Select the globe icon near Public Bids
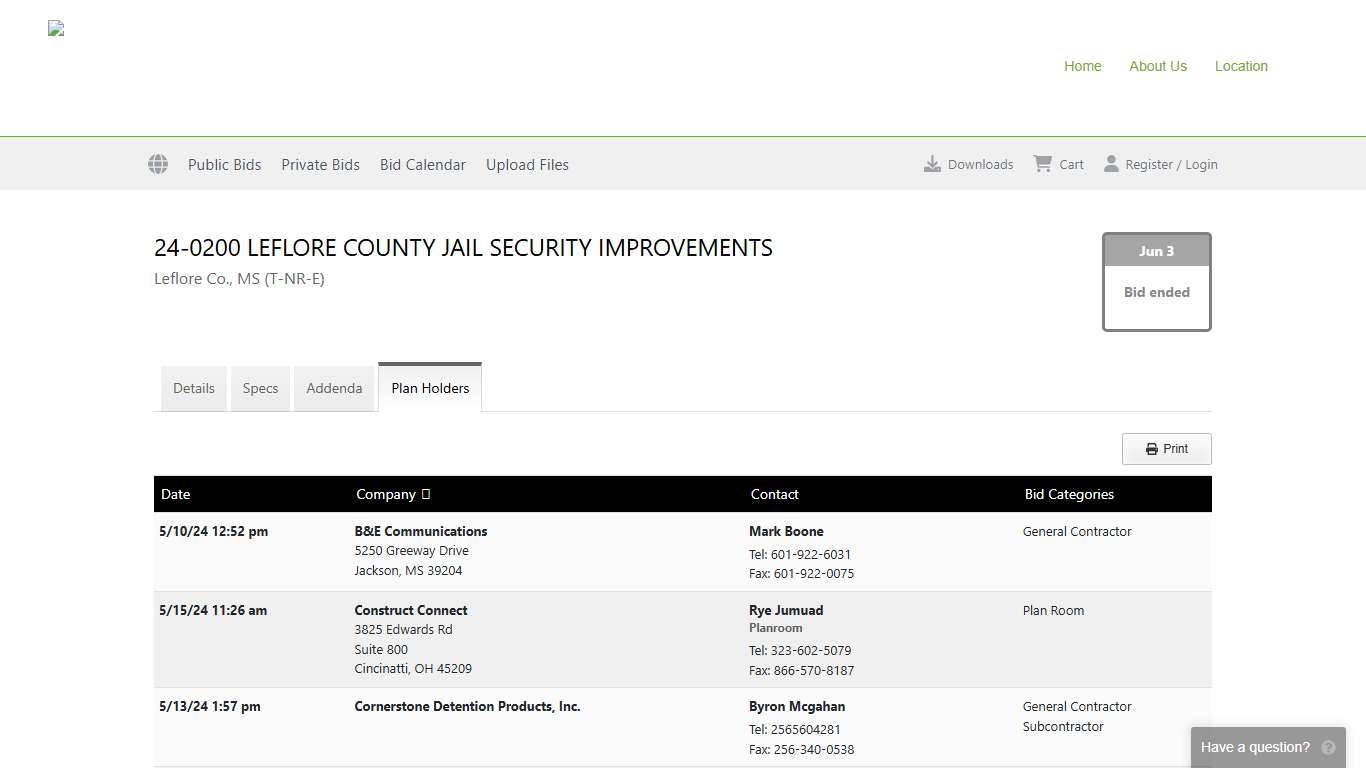Screen dimensions: 1366x768 coord(157,164)
